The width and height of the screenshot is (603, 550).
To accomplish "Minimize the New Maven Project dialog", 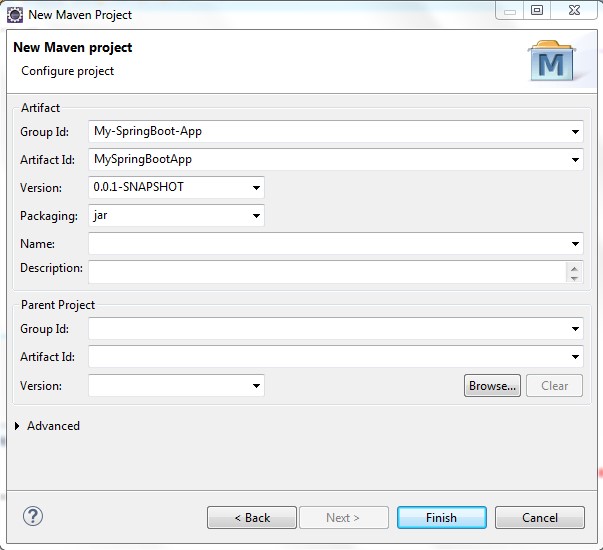I will 510,10.
